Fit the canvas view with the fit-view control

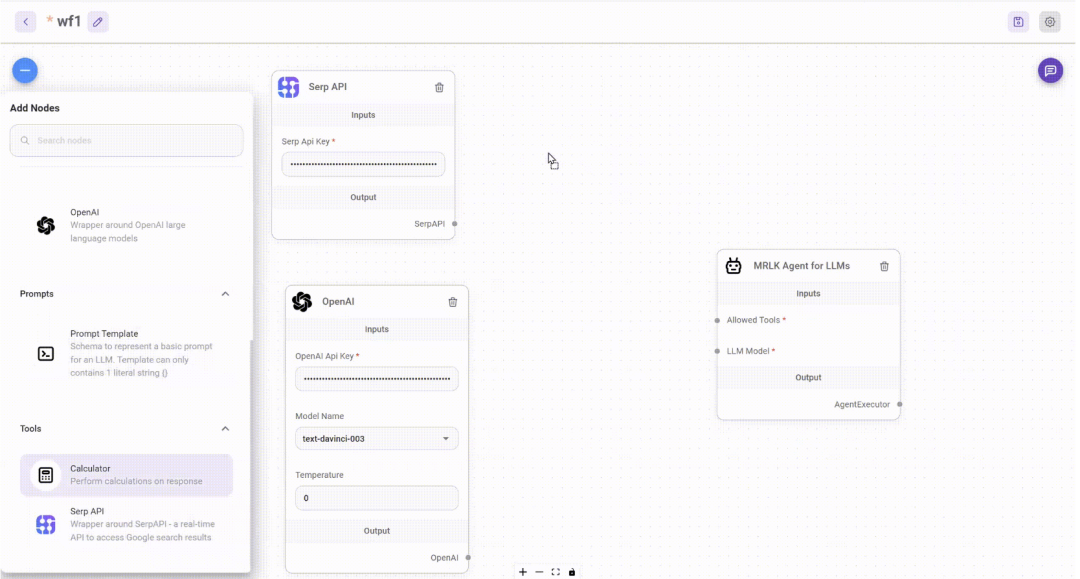556,572
